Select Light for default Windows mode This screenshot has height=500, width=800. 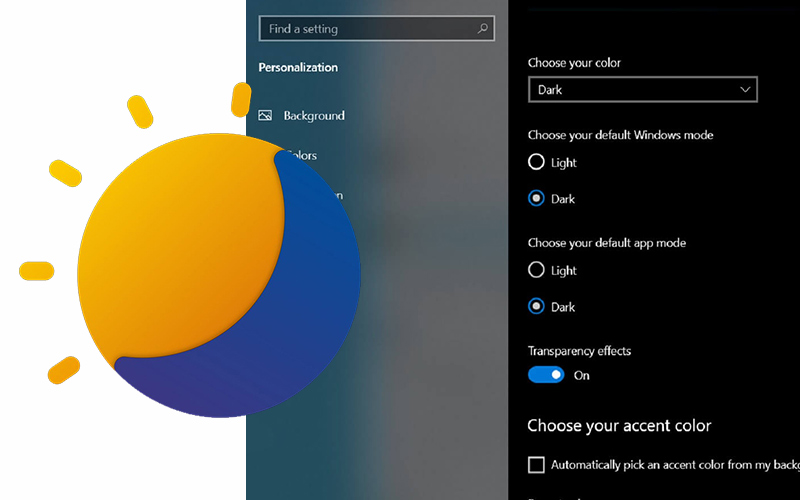pos(536,162)
